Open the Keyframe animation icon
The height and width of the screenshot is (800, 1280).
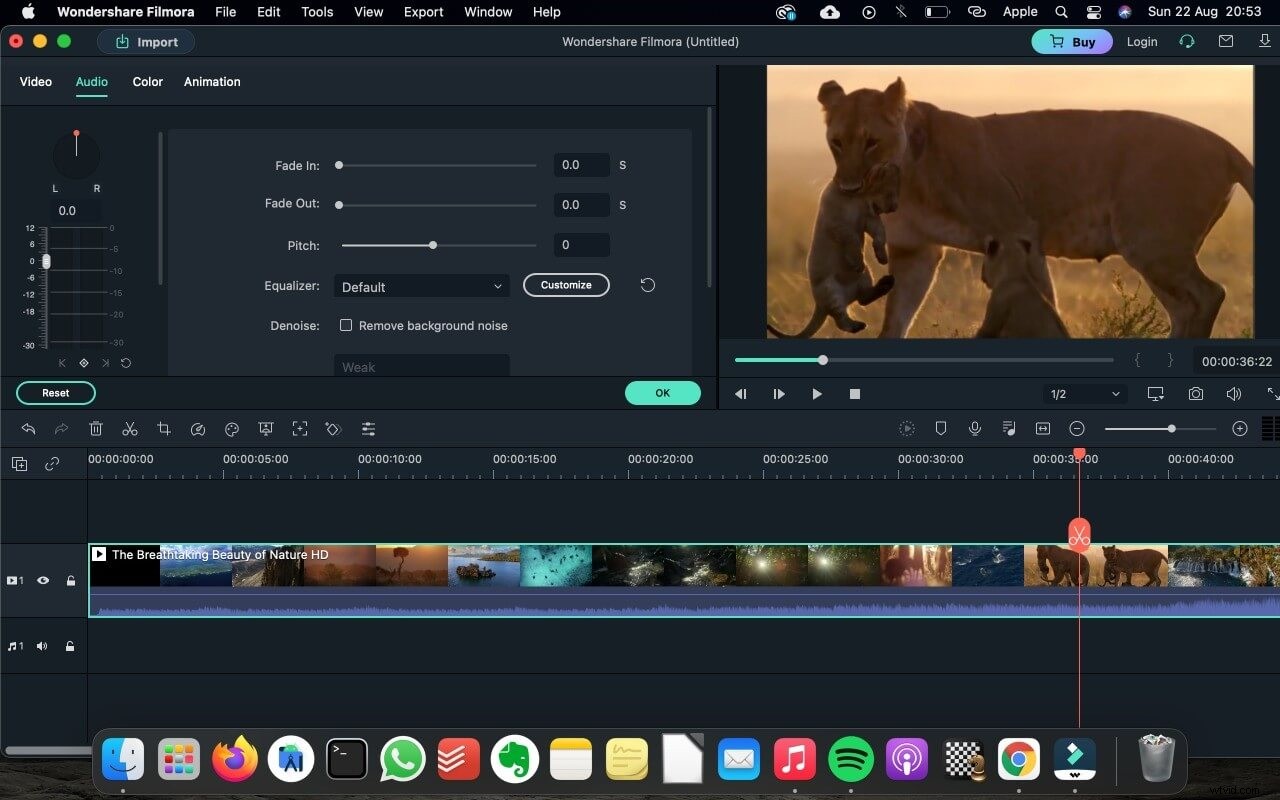click(333, 428)
